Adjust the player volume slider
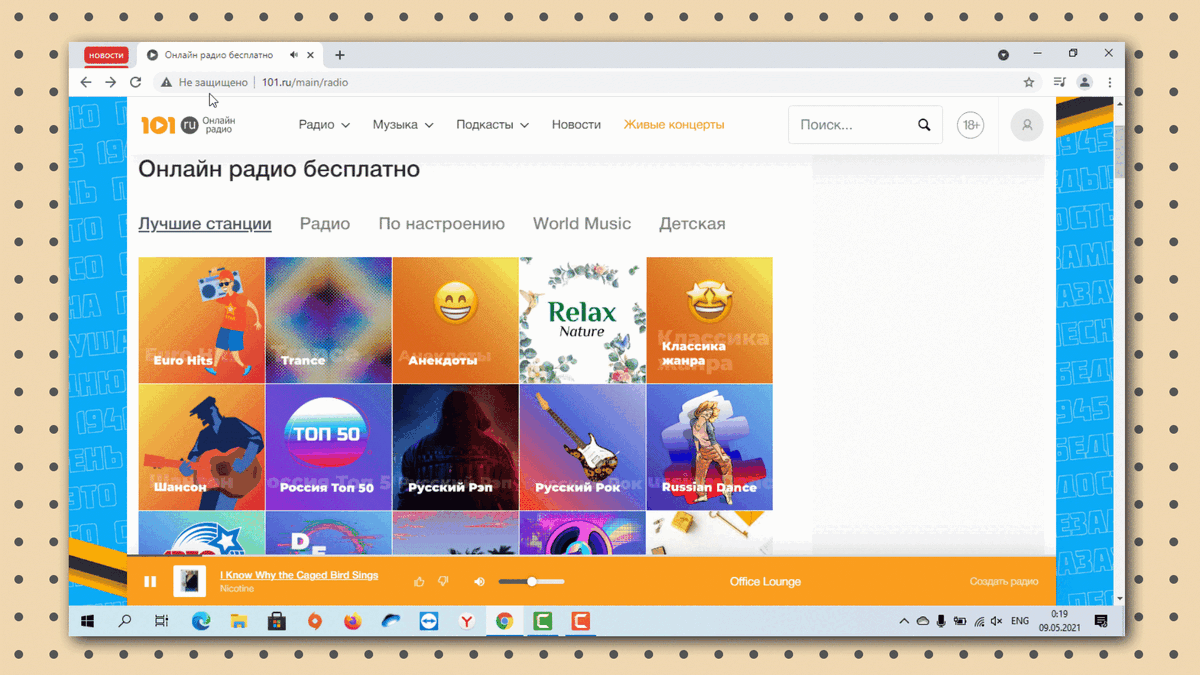The height and width of the screenshot is (675, 1200). 531,581
